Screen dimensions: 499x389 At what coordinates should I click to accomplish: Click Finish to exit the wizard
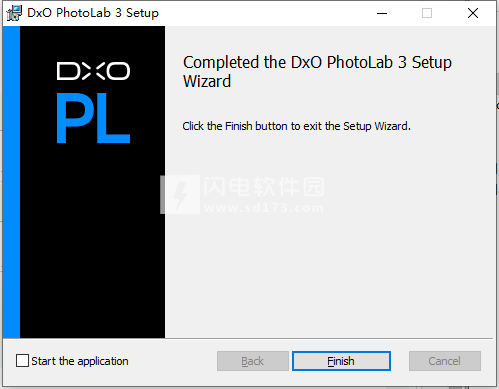point(341,361)
